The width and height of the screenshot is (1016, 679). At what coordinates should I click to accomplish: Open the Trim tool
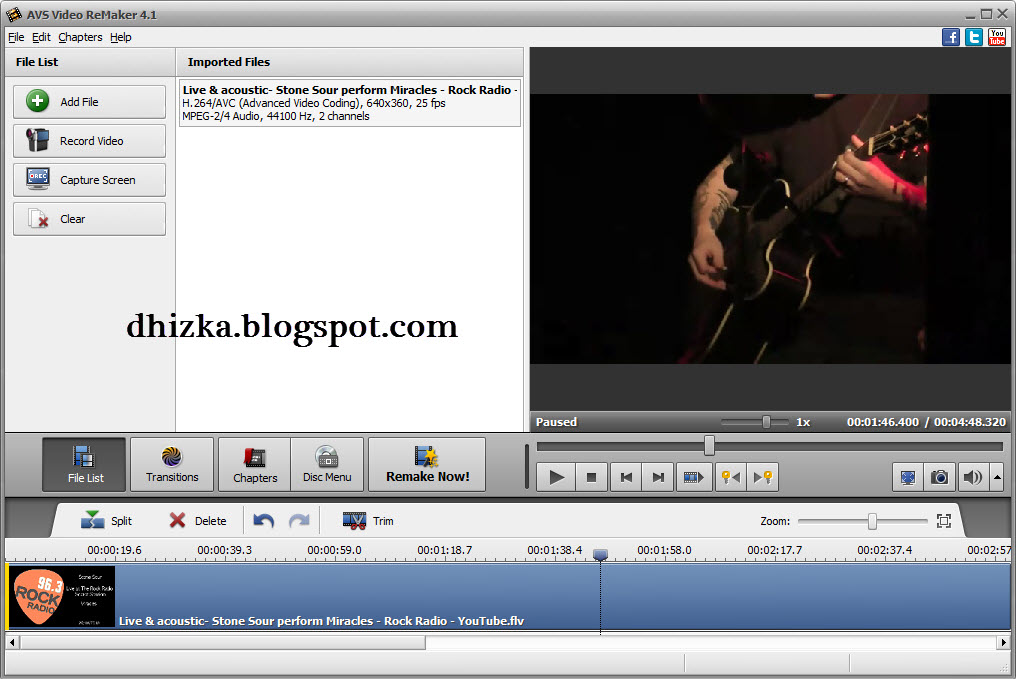point(368,520)
